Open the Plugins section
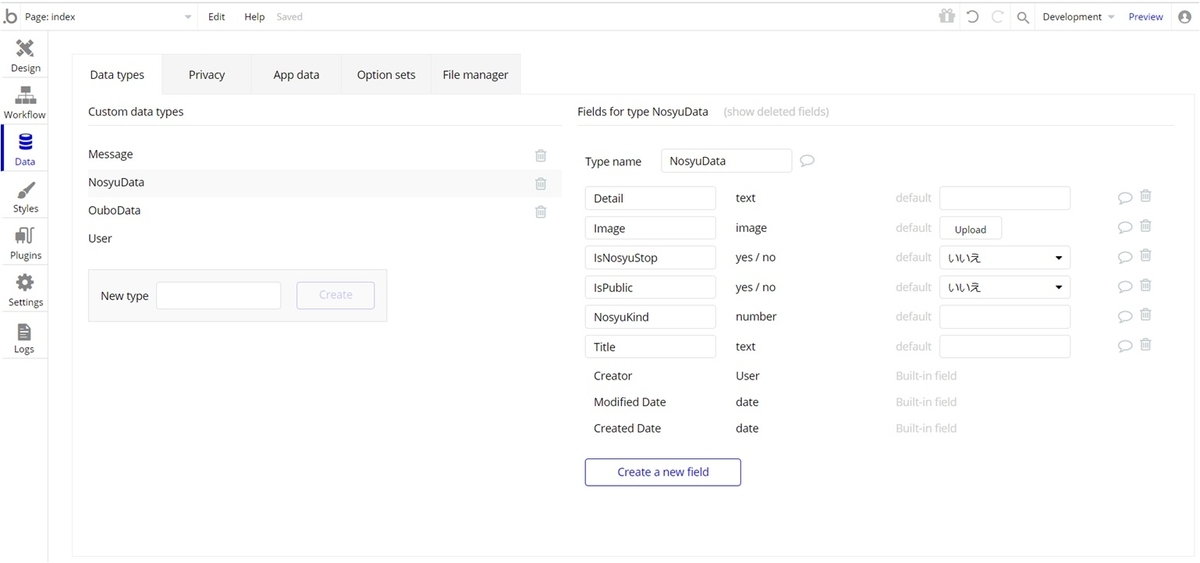Viewport: 1200px width, 563px height. [x=25, y=243]
